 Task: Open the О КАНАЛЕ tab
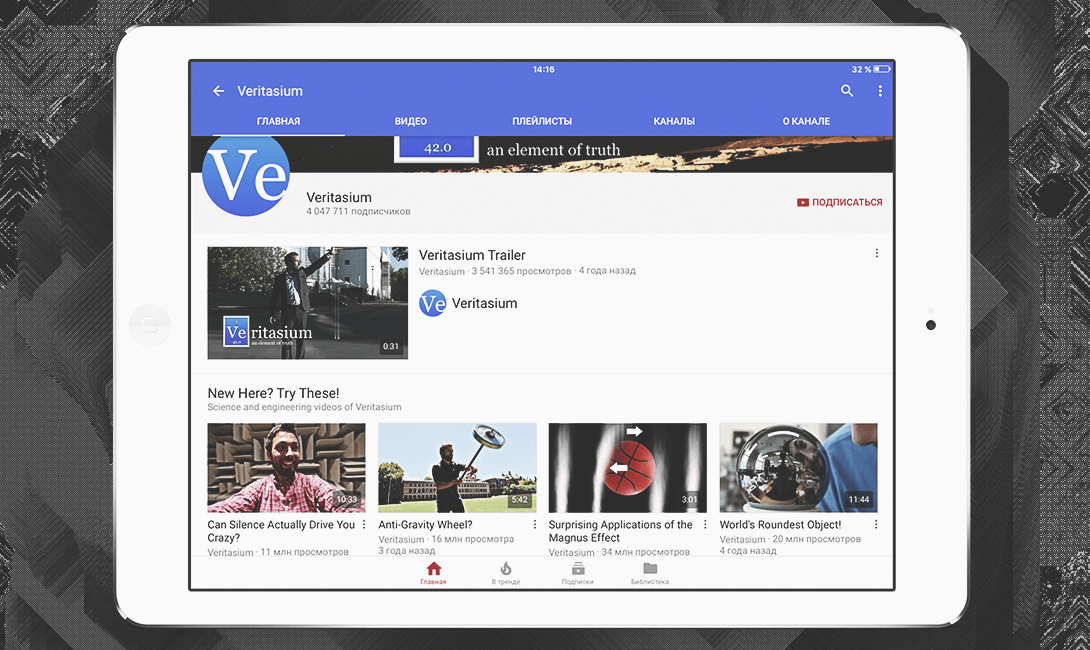[806, 121]
